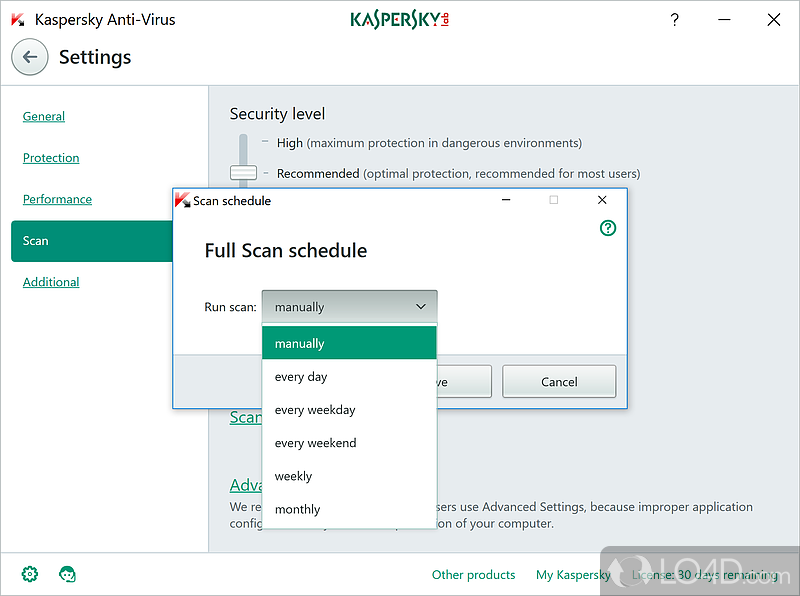
Task: Click the security level slider handle
Action: click(x=243, y=172)
